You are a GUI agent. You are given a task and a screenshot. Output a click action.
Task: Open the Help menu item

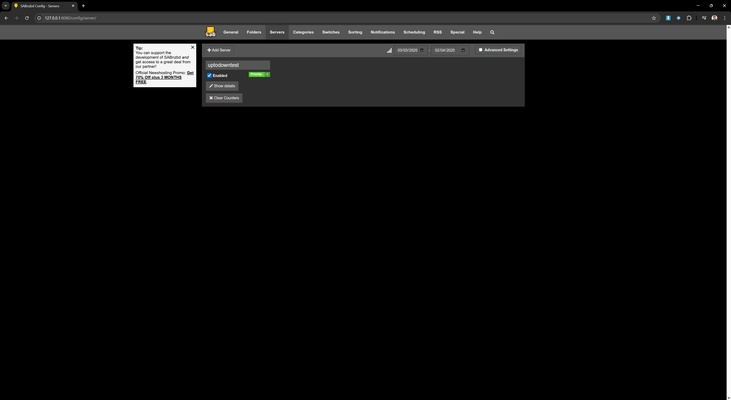(477, 32)
